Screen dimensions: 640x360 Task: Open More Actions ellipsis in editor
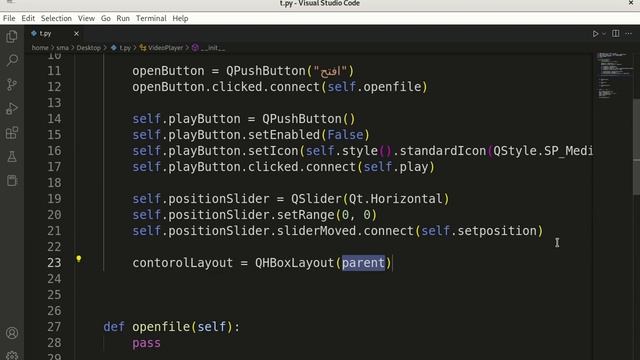629,33
